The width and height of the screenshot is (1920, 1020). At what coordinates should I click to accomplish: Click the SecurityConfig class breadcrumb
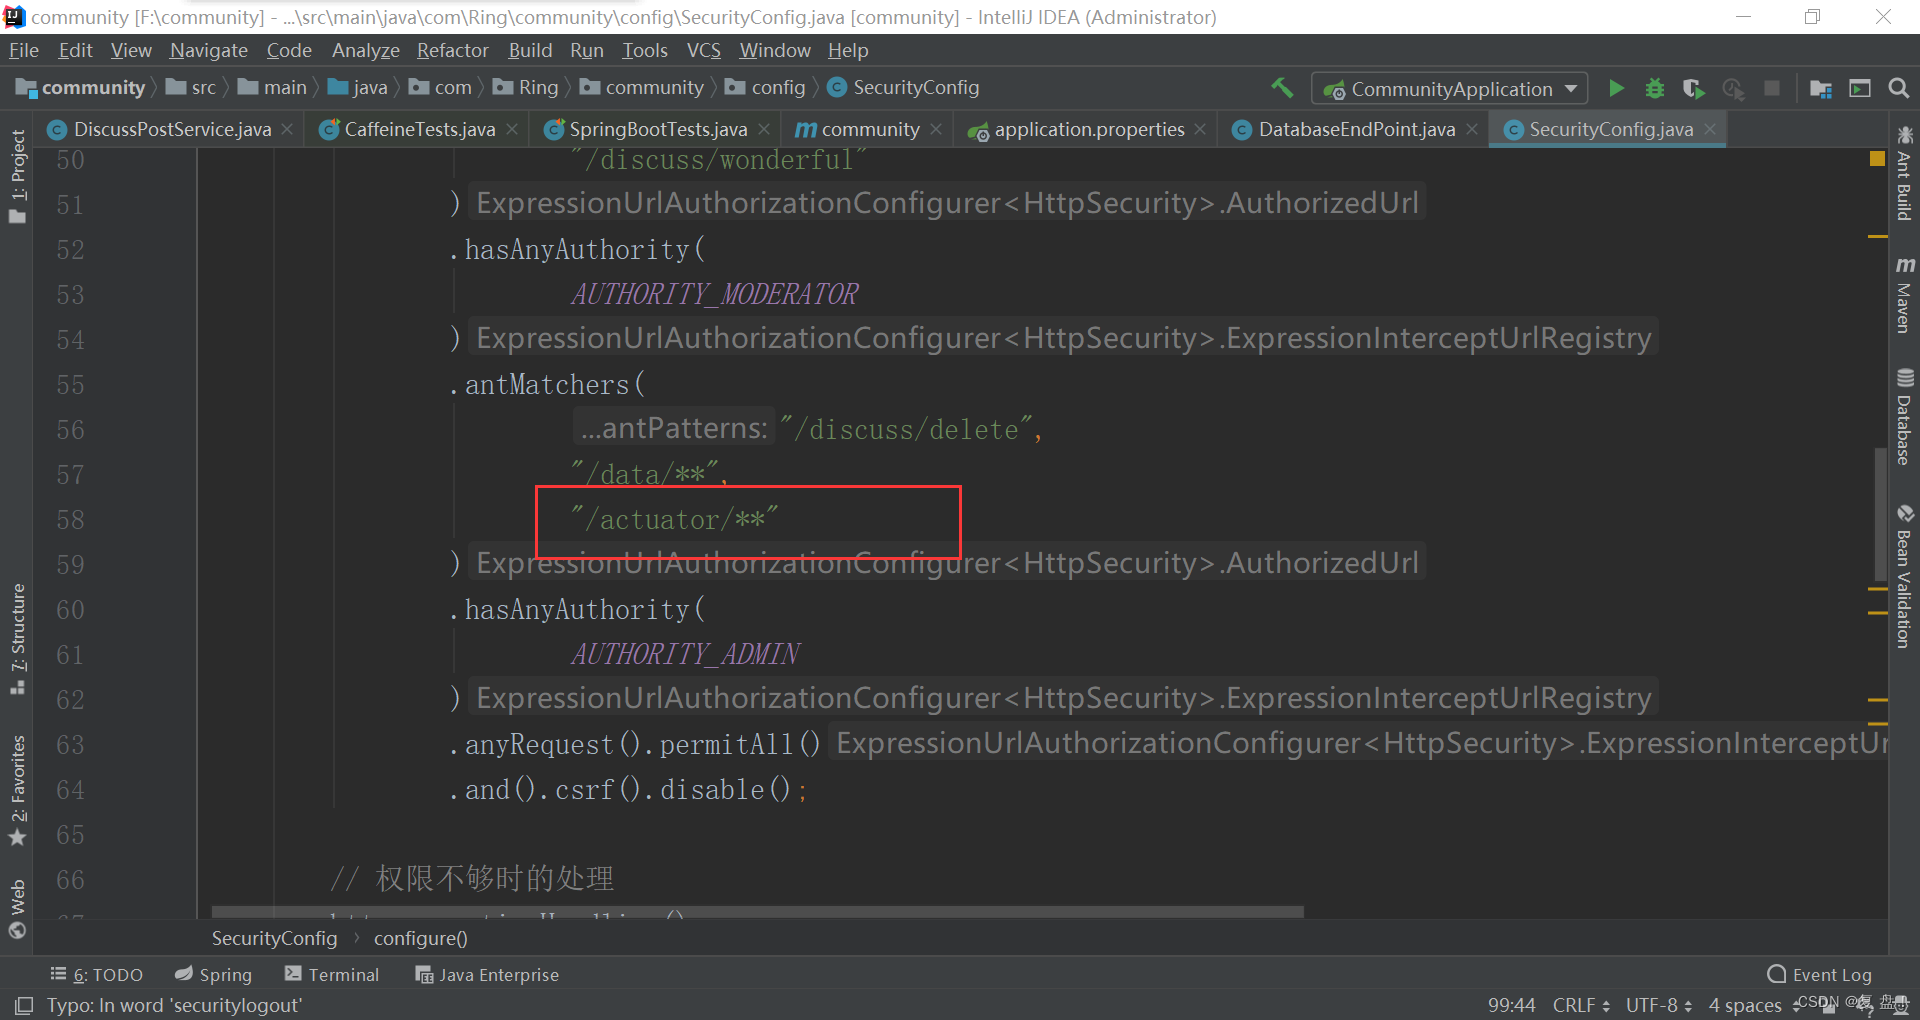tap(903, 88)
